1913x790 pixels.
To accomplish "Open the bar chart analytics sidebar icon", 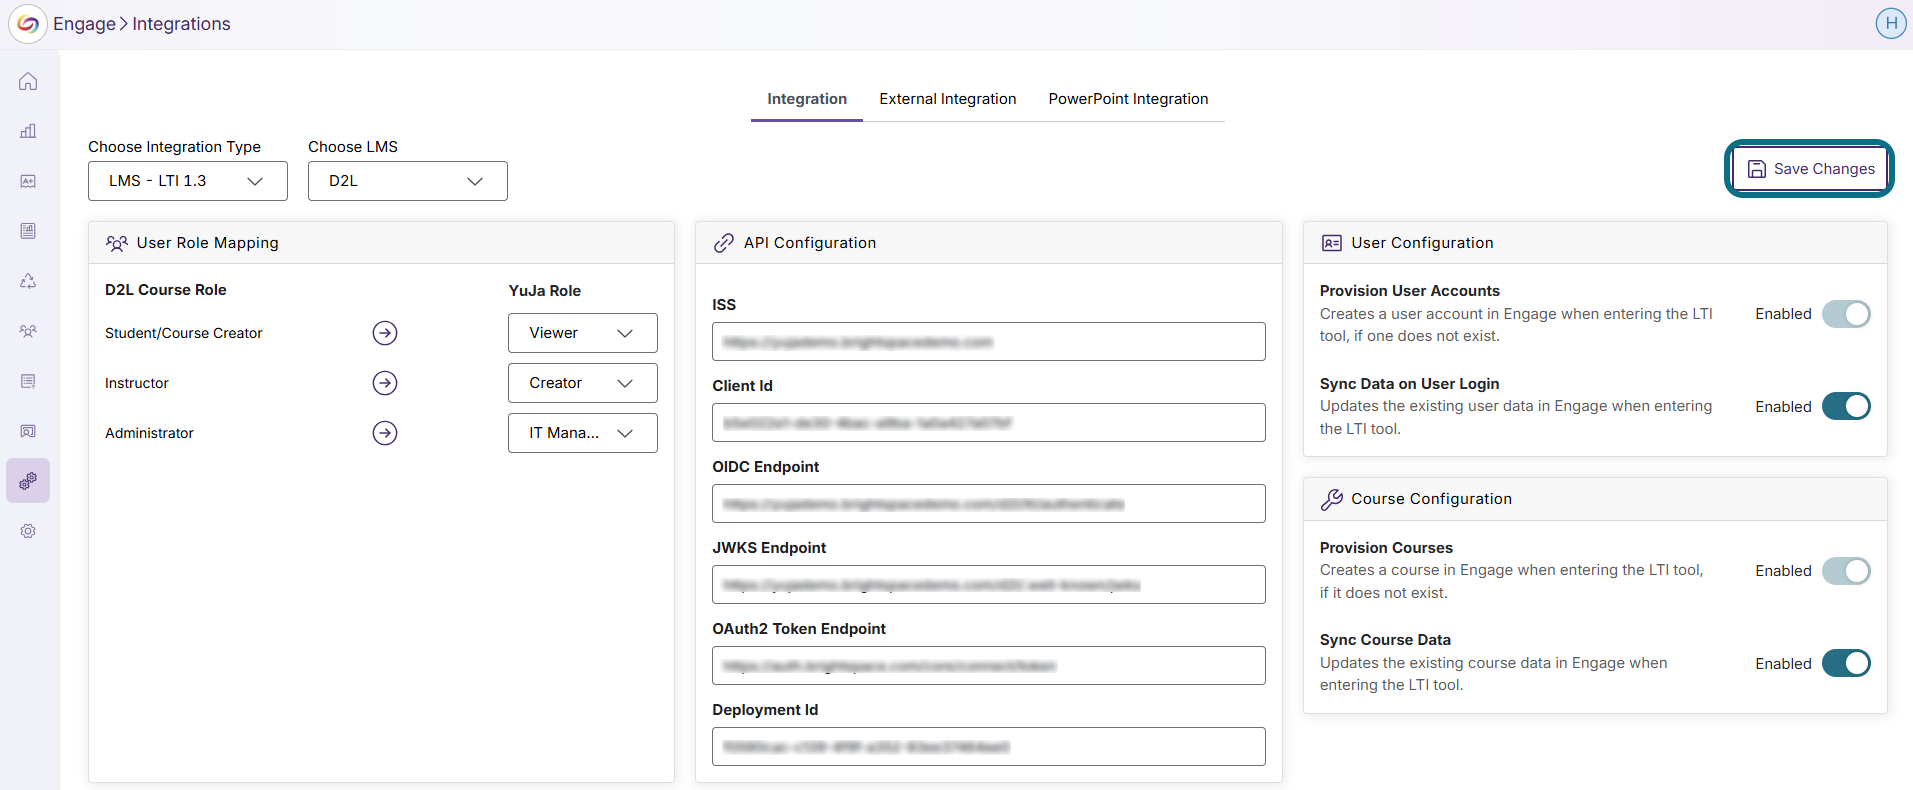I will [28, 131].
